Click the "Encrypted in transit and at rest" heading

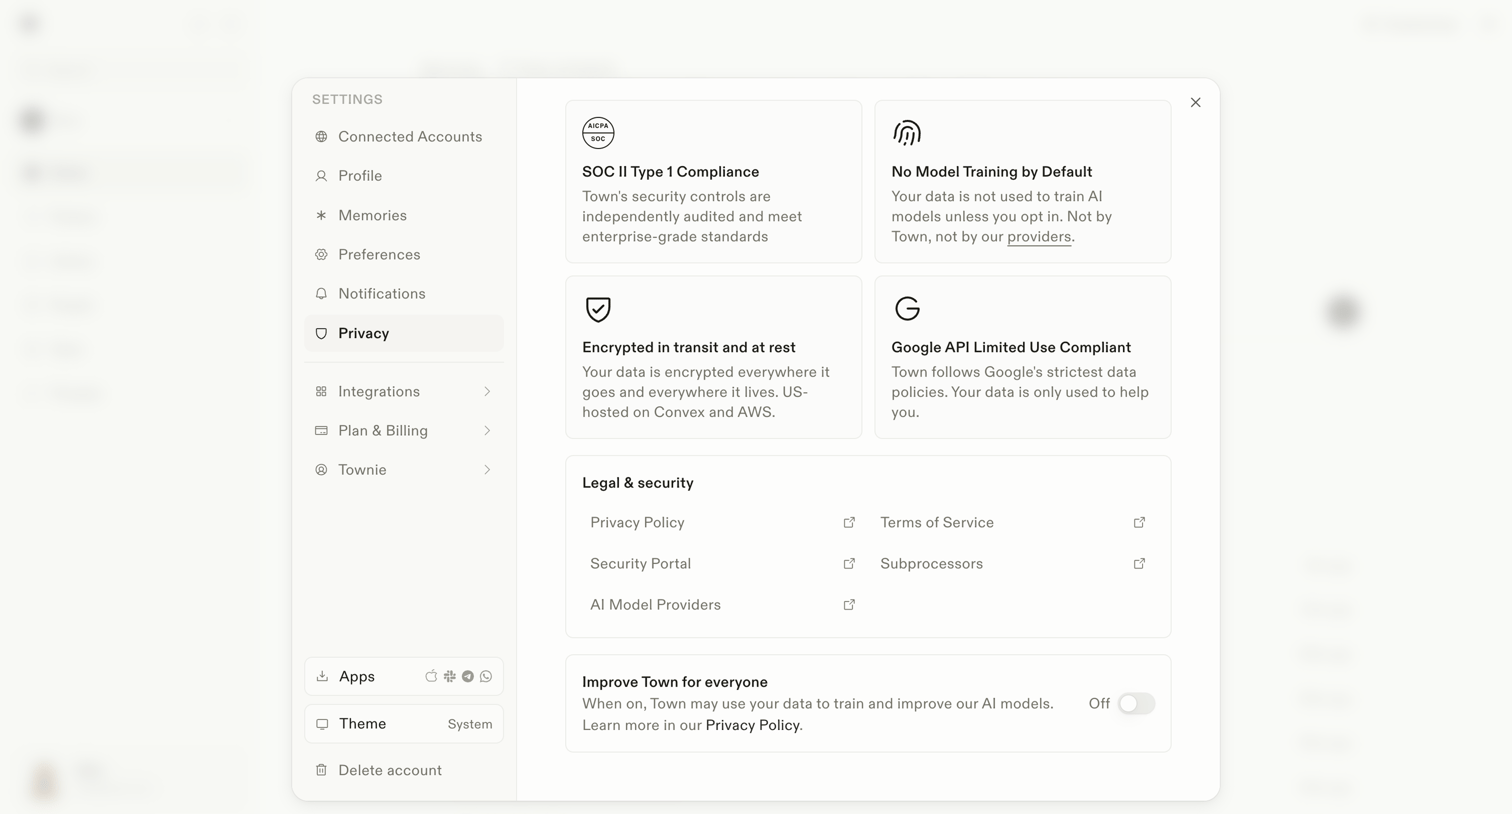coord(689,348)
